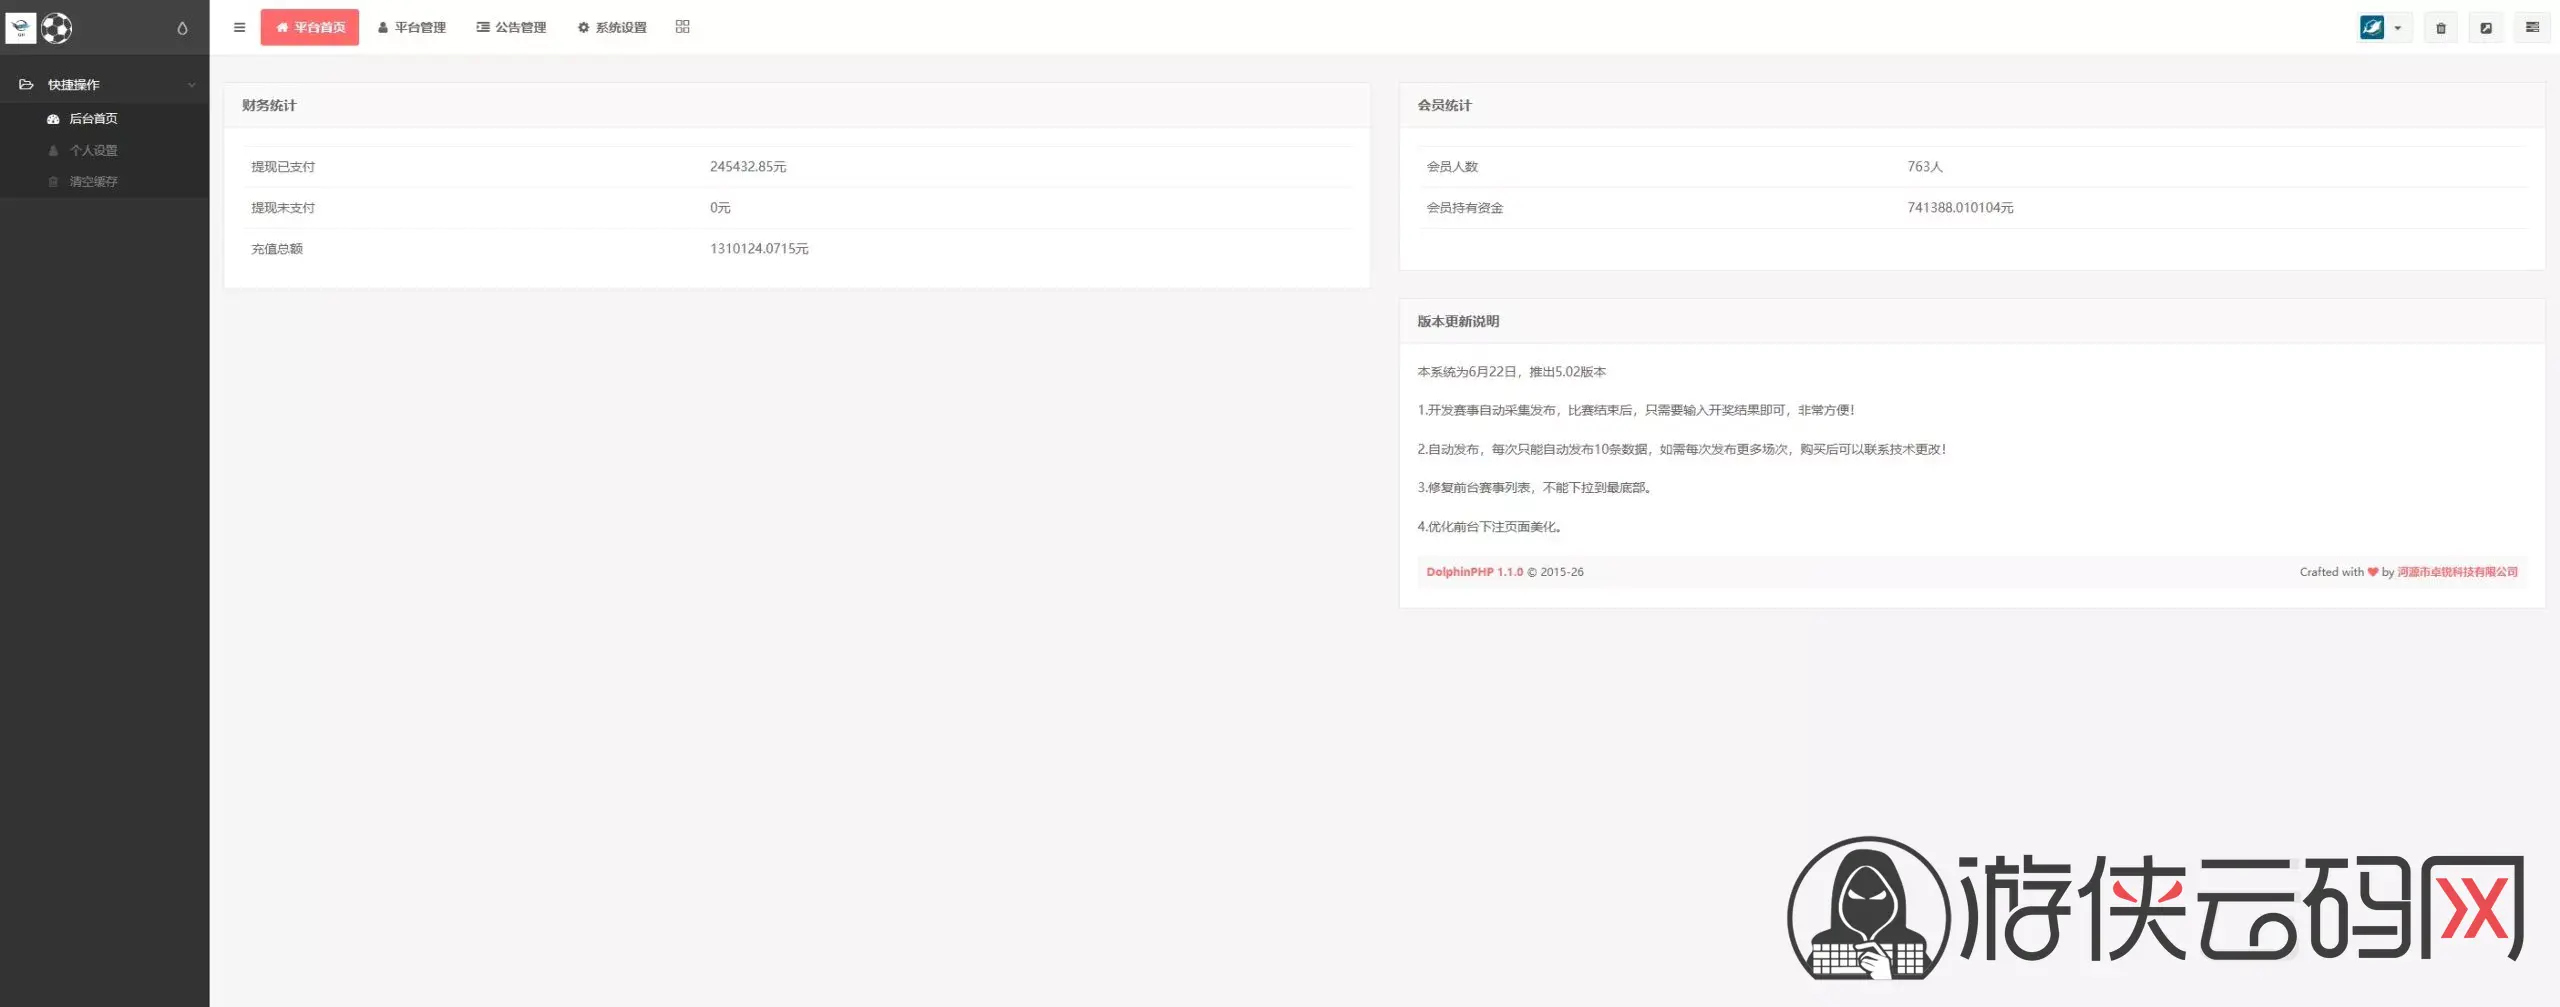The height and width of the screenshot is (1007, 2560).
Task: Click the dolphin user avatar
Action: pos(2372,28)
